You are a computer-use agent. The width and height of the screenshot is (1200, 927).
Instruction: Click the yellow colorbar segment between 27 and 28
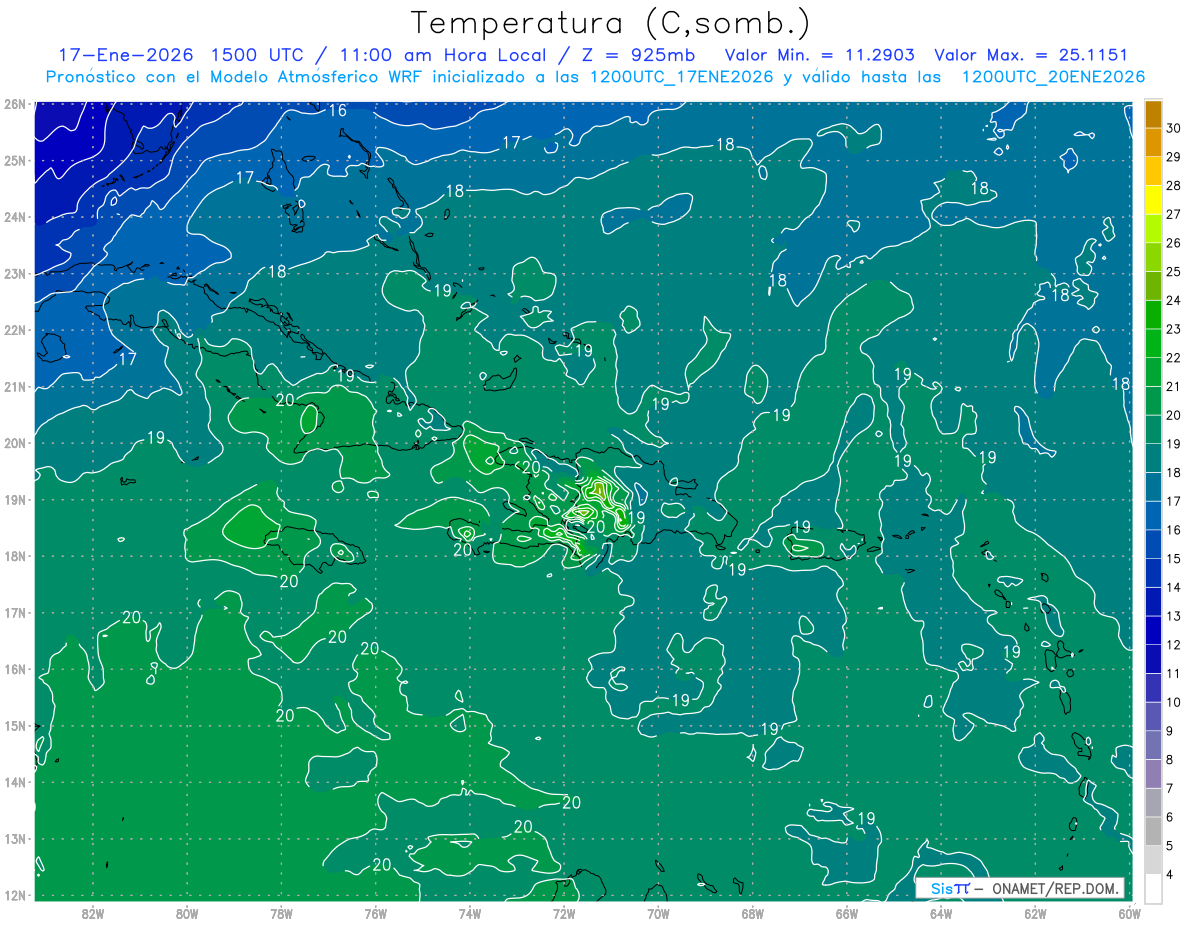pos(1153,200)
